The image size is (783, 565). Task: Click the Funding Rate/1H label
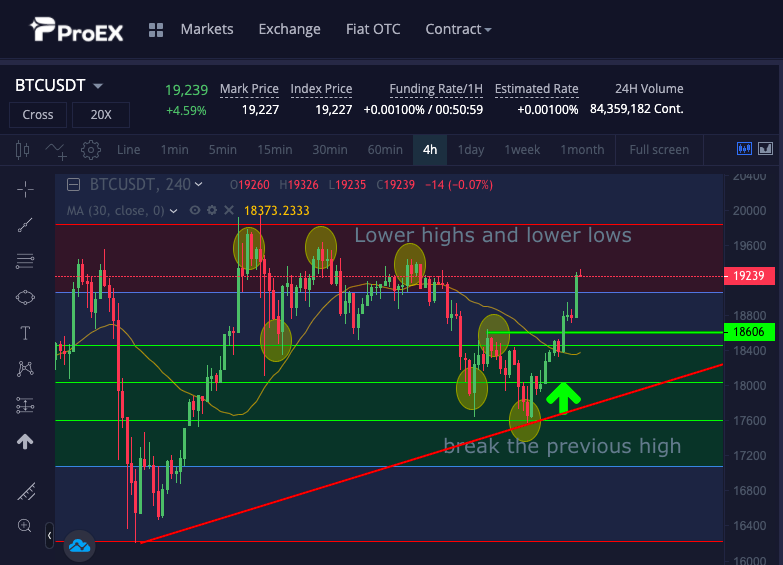coord(436,89)
